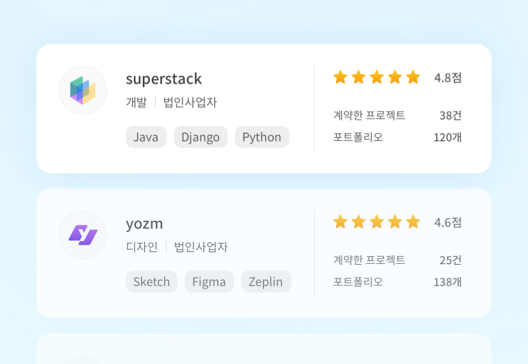This screenshot has height=364, width=528.
Task: Select the Java skill tag
Action: coord(146,137)
